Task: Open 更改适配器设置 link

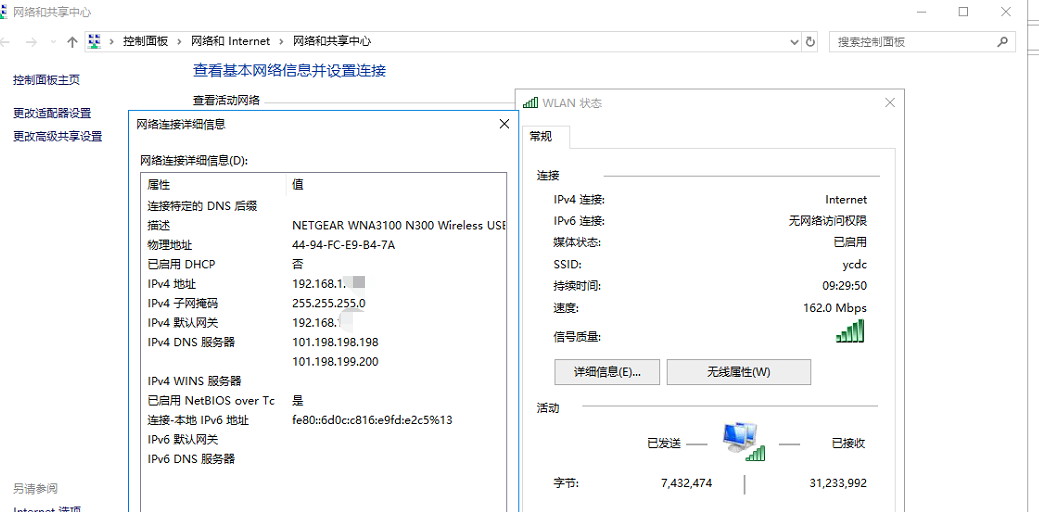Action: click(x=52, y=113)
